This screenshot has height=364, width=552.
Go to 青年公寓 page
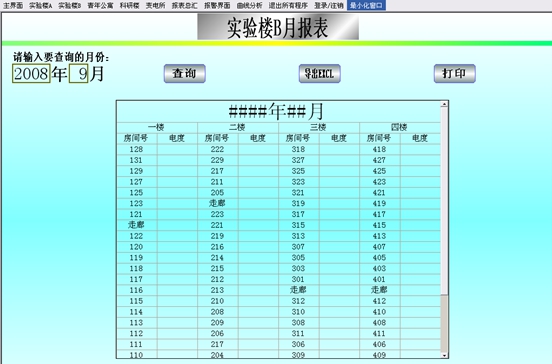click(100, 5)
